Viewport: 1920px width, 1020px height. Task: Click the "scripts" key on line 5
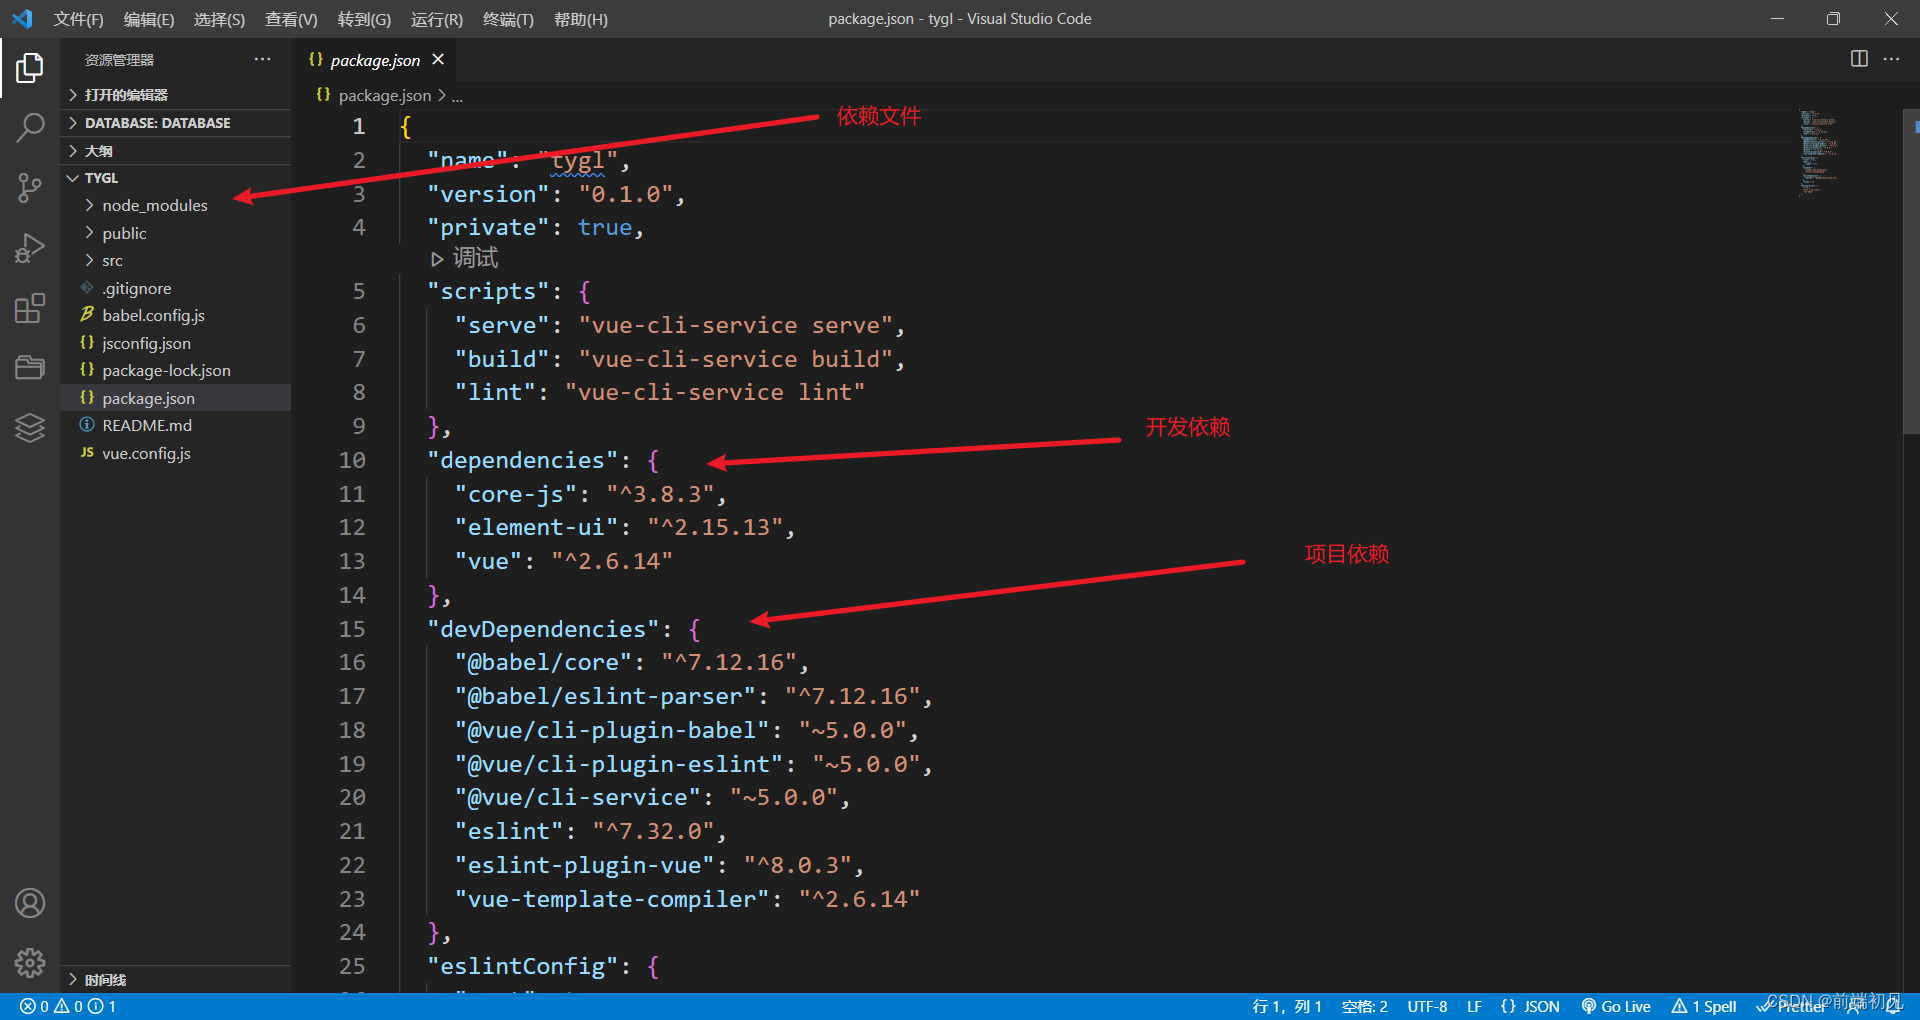coord(488,291)
